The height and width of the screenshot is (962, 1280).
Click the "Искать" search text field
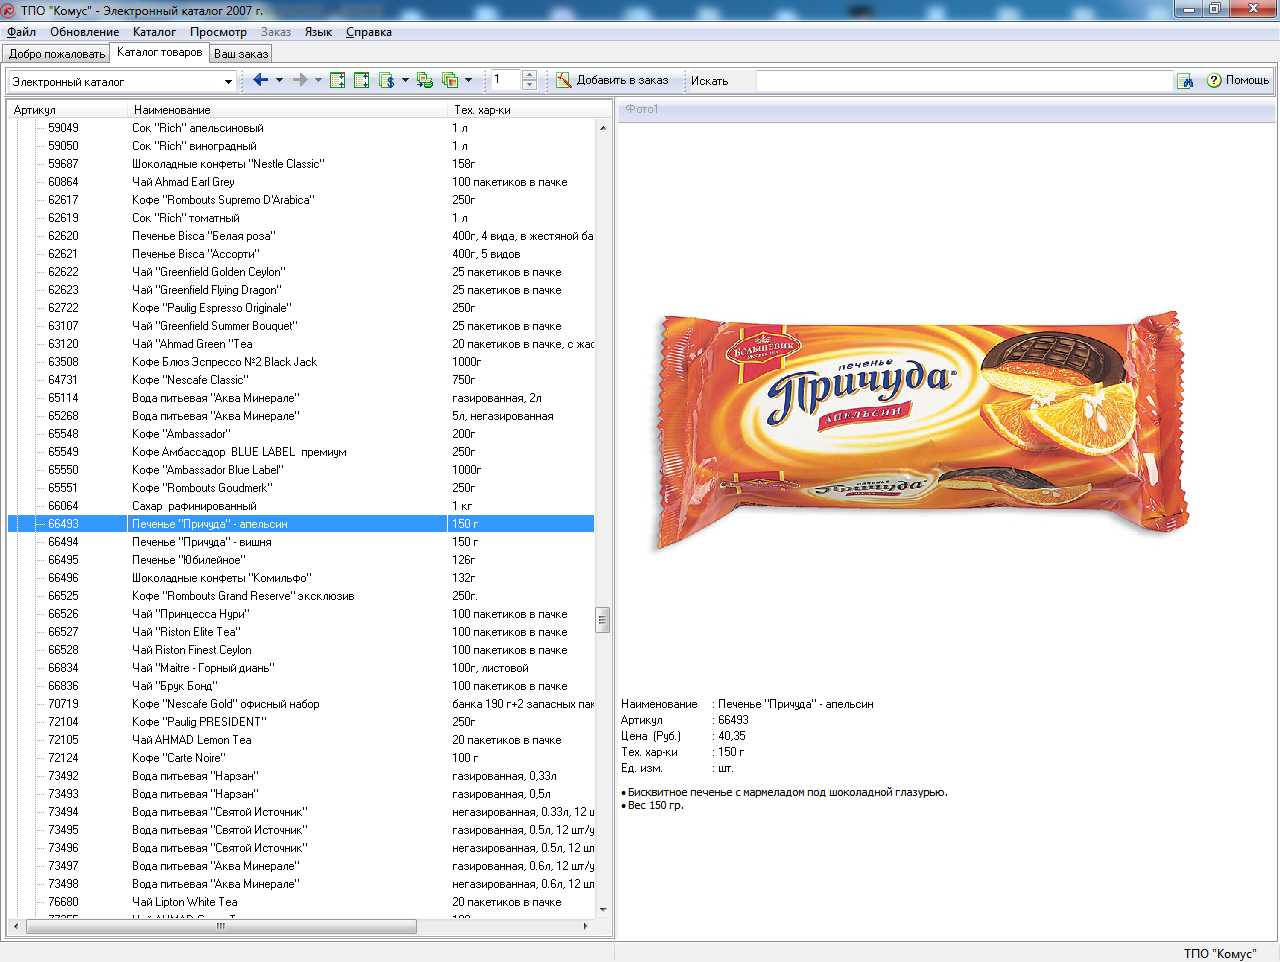964,81
